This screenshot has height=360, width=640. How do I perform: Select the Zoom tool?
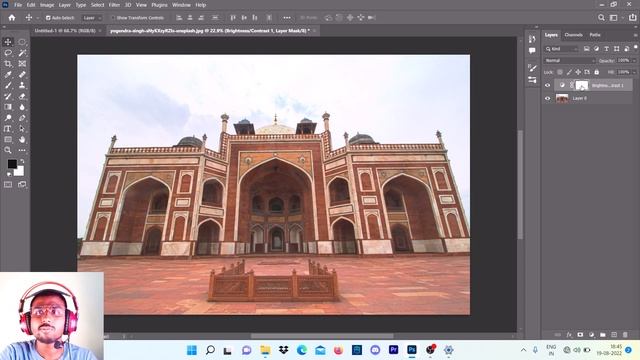coord(8,150)
